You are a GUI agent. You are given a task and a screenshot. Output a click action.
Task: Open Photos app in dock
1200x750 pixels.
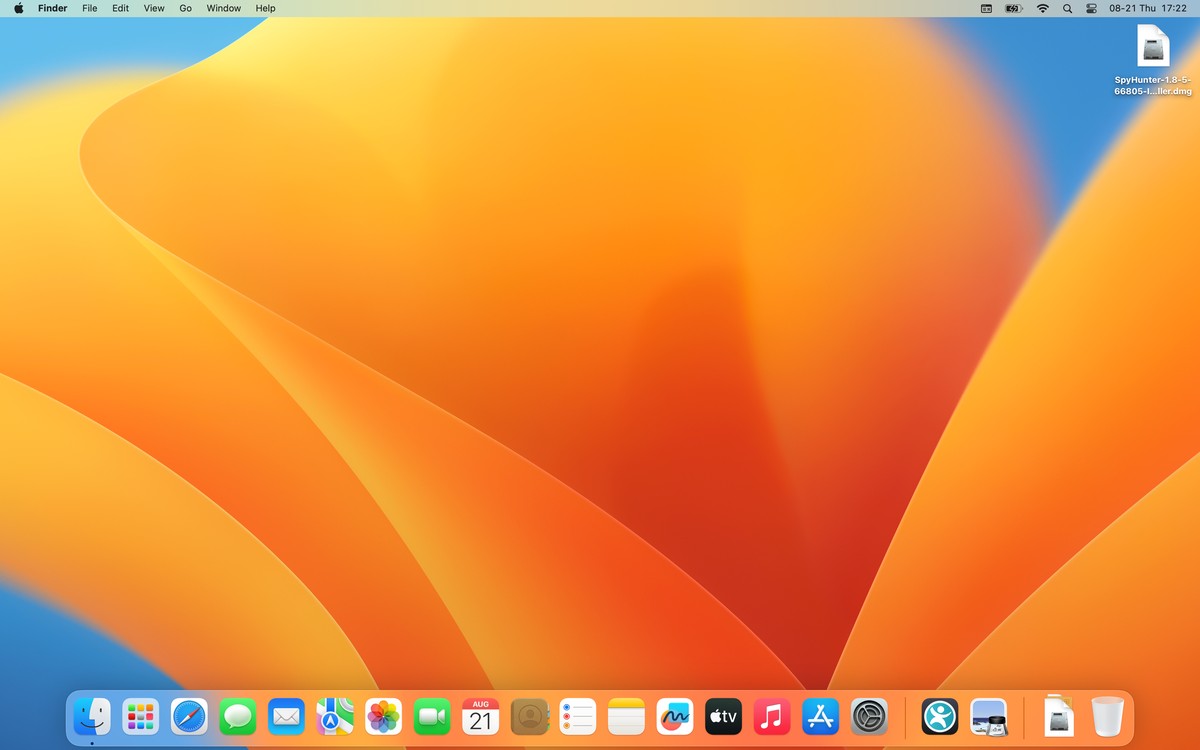pyautogui.click(x=384, y=717)
